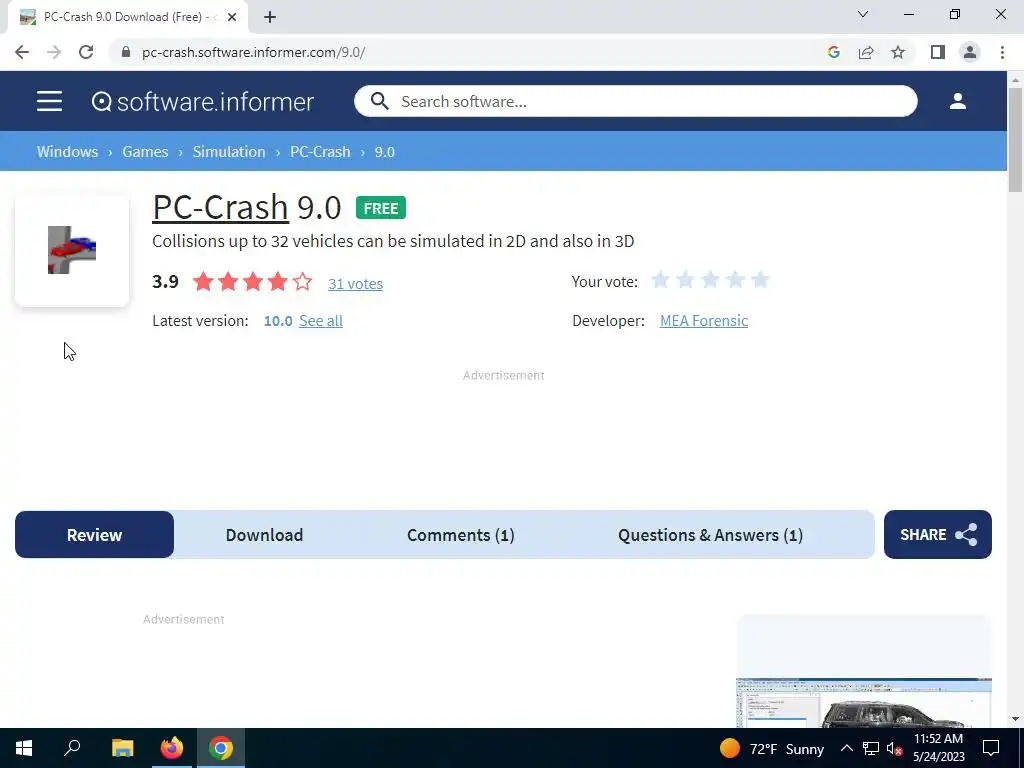1024x768 pixels.
Task: Open Chrome three-dot menu
Action: (1002, 52)
